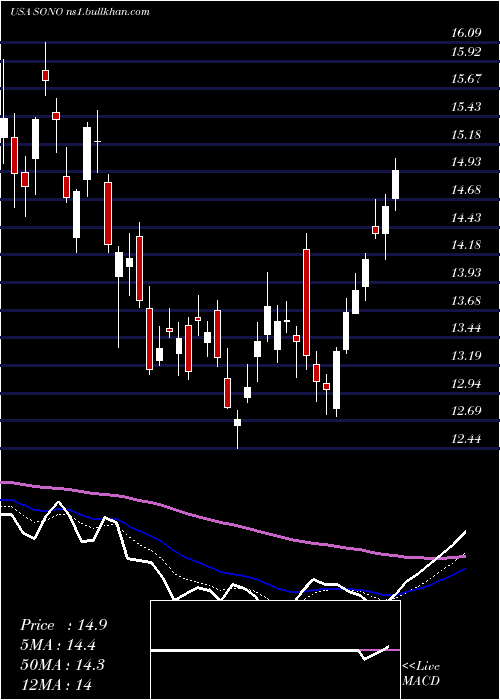Click the highest red candle near 15.67

tap(45, 75)
